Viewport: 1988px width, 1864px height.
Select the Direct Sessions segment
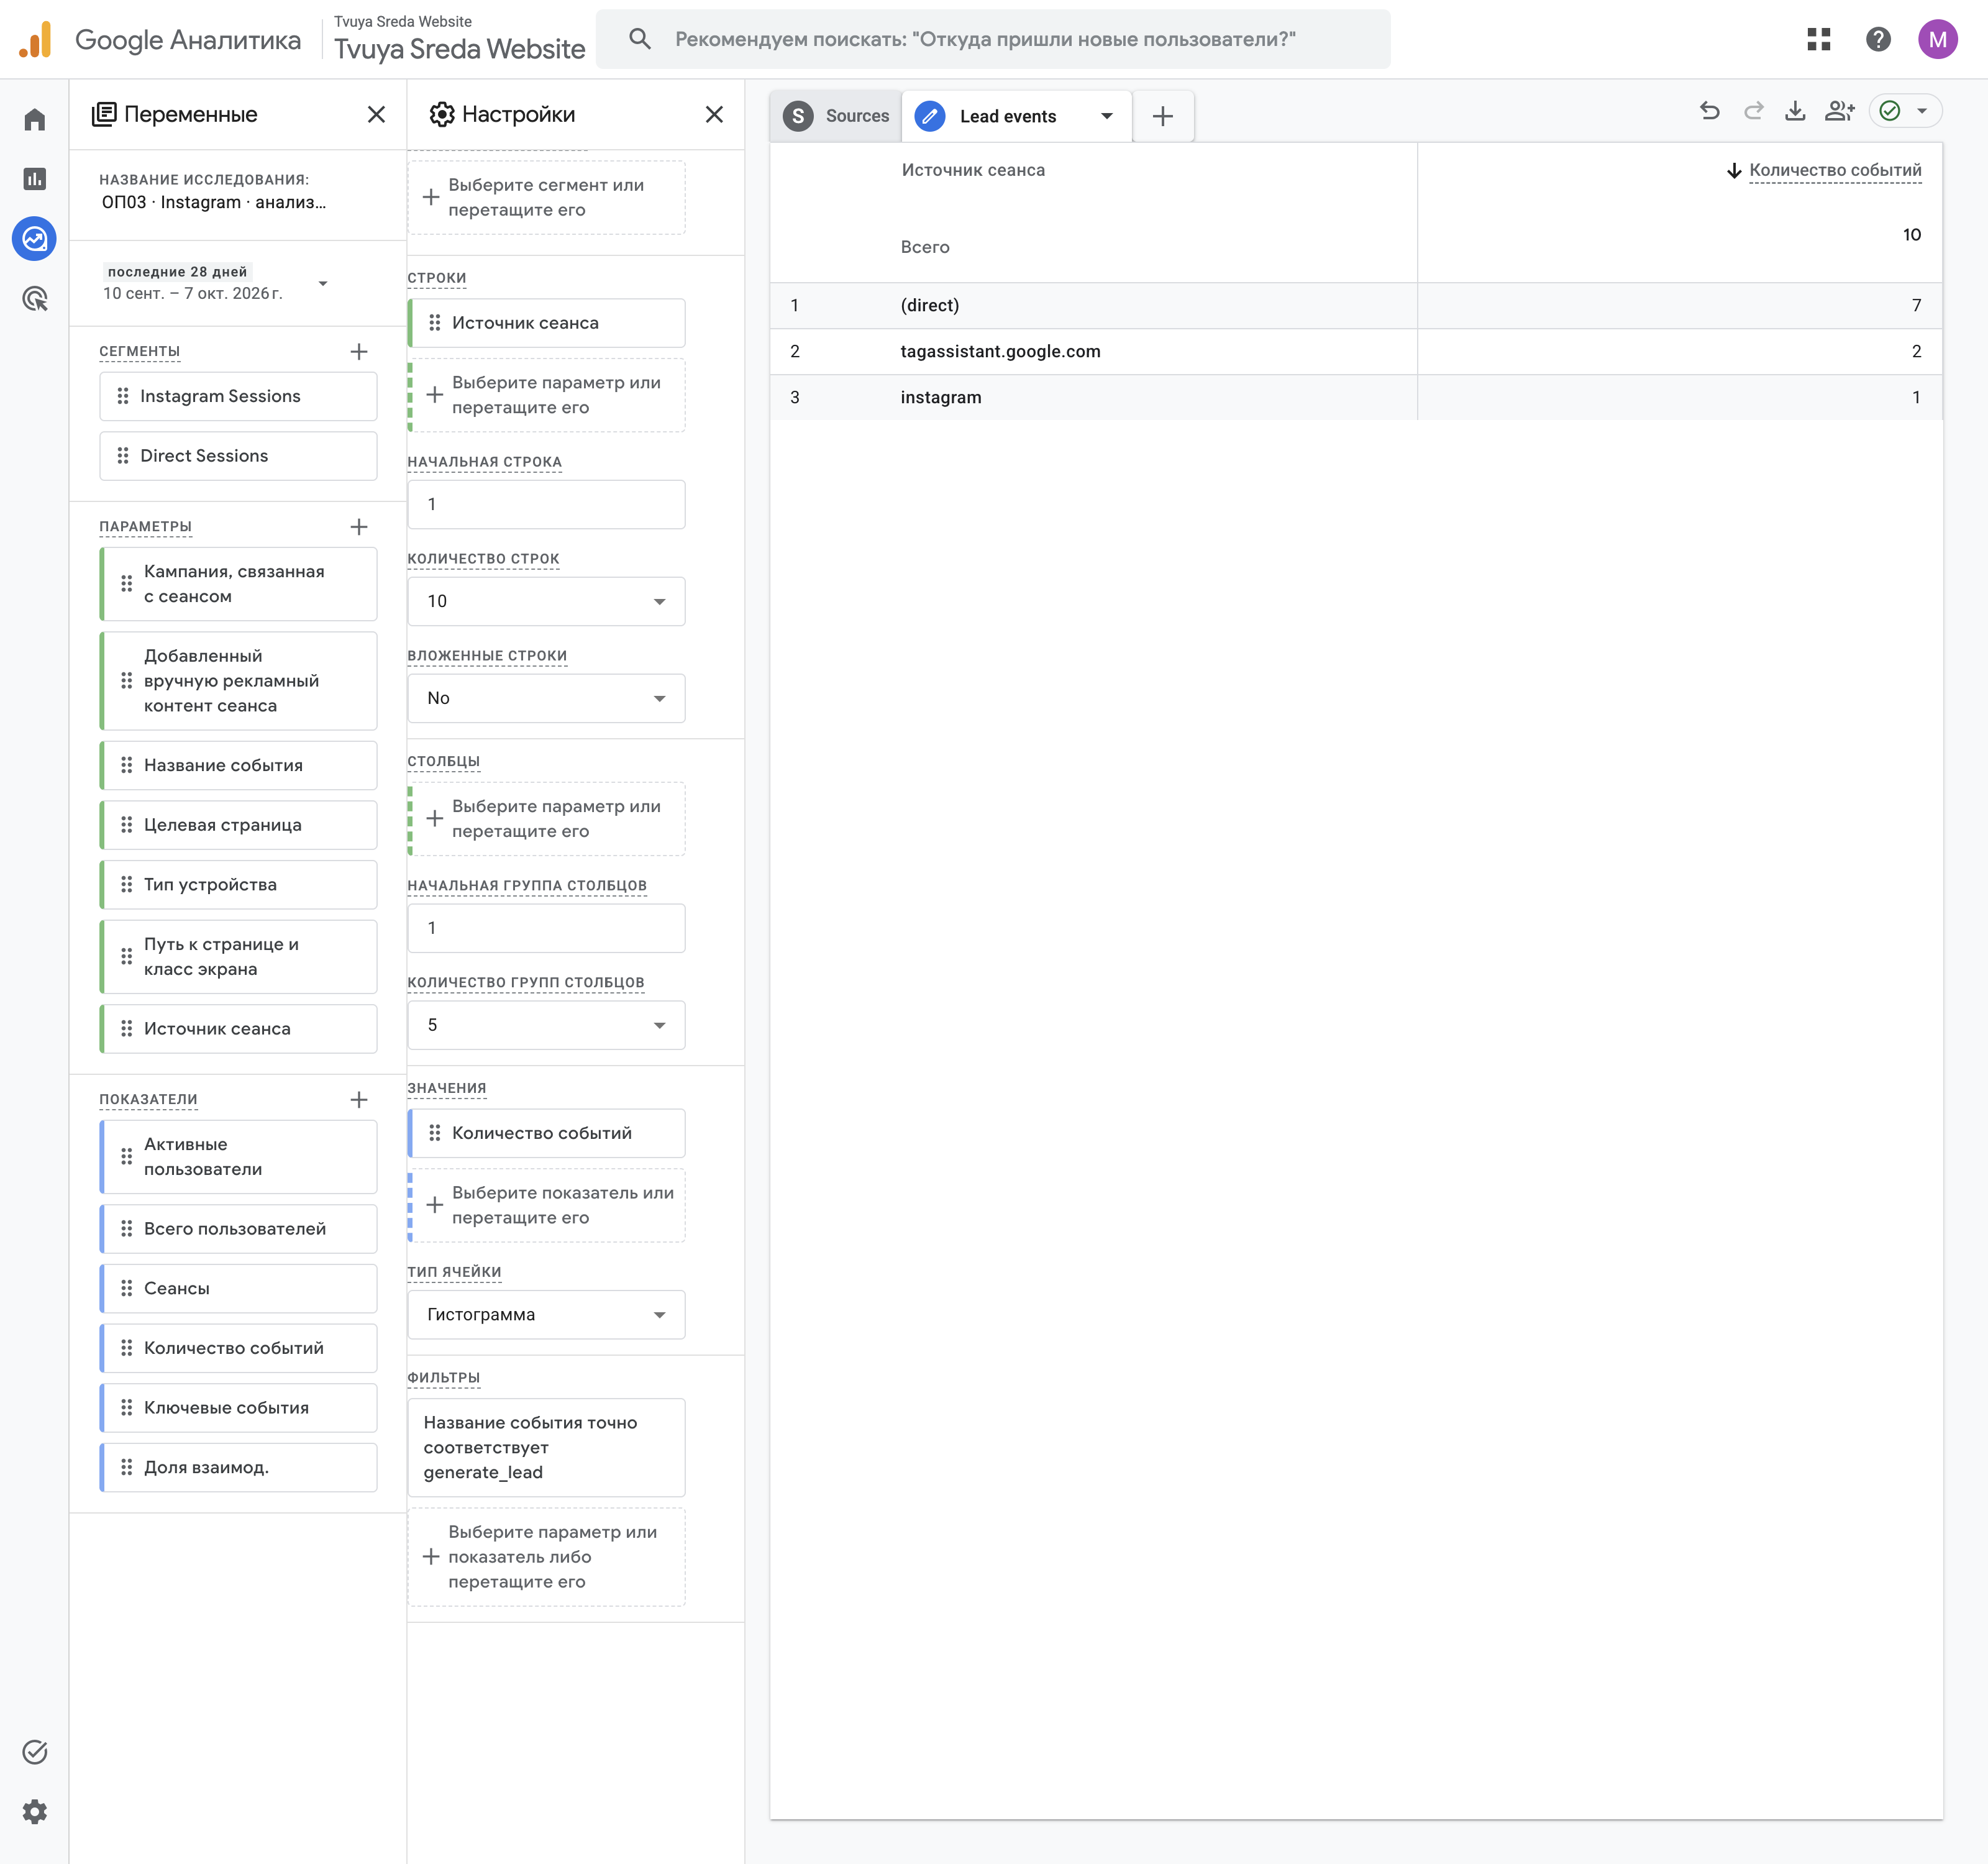pyautogui.click(x=238, y=456)
